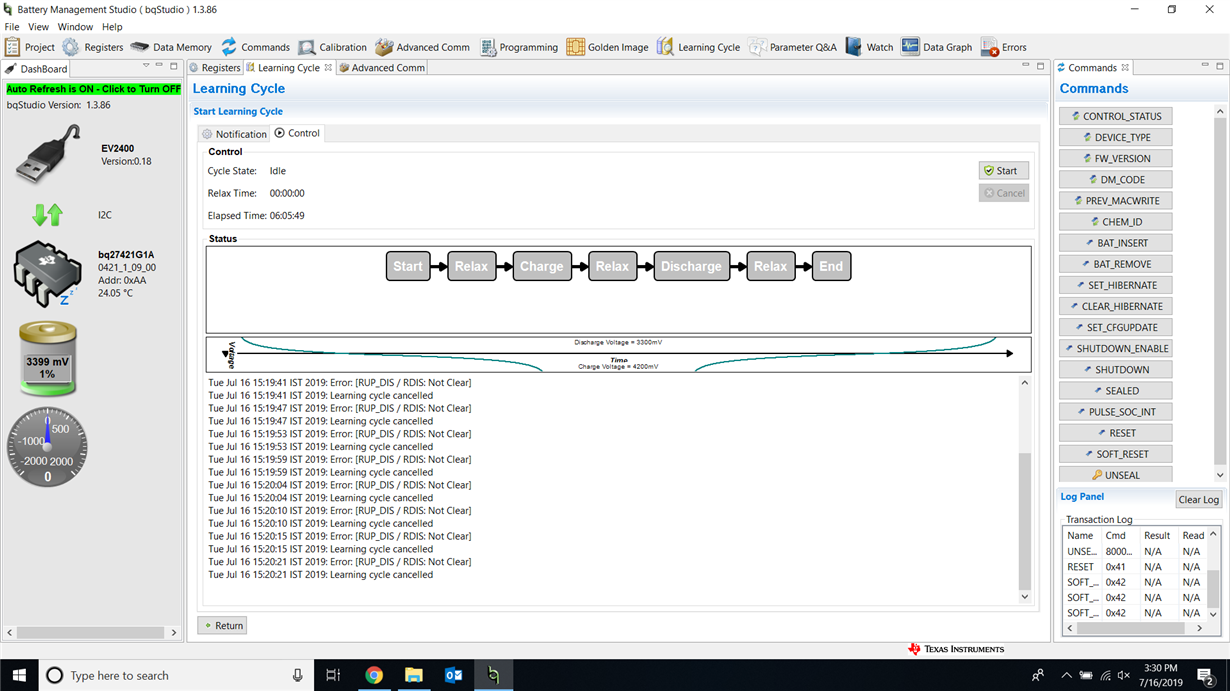Send the FW_VERSION command
Viewport: 1230px width, 691px height.
pyautogui.click(x=1116, y=158)
